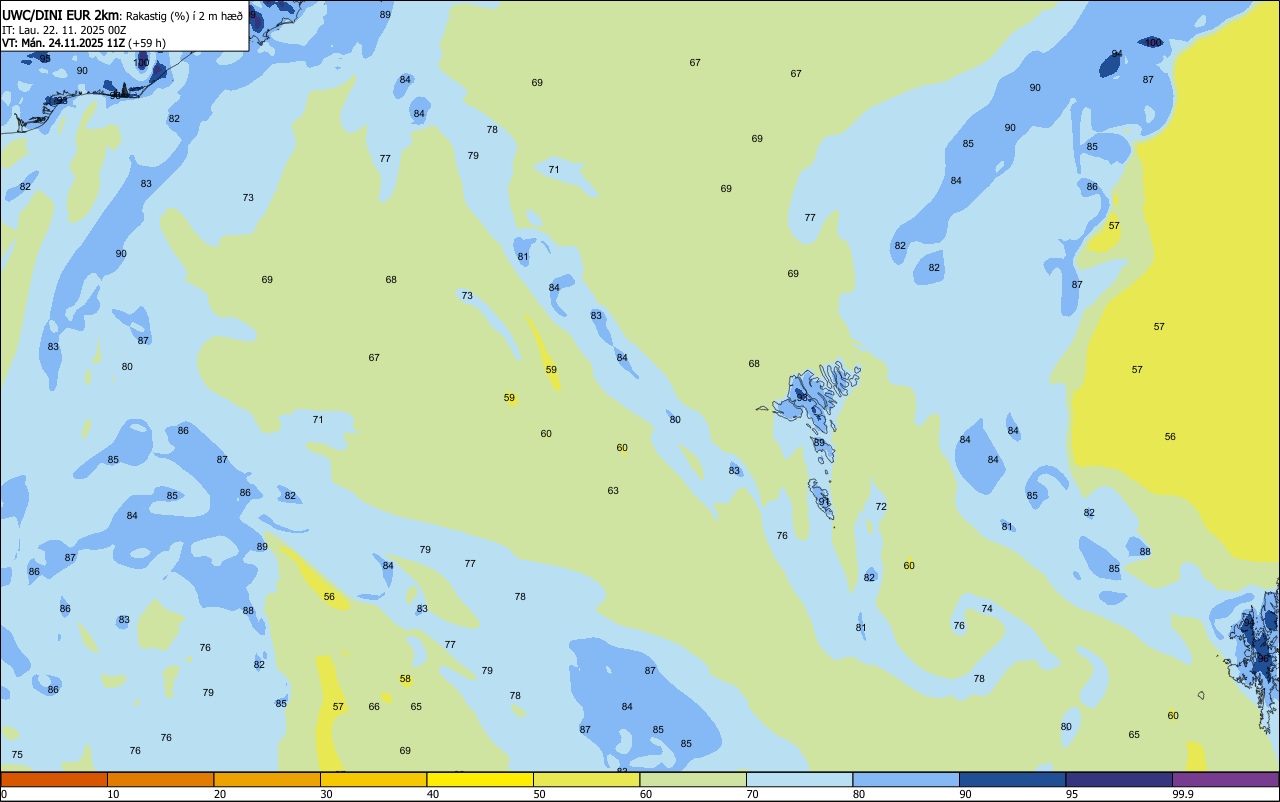
Task: Click the humidity value 91 on the island
Action: click(x=824, y=501)
